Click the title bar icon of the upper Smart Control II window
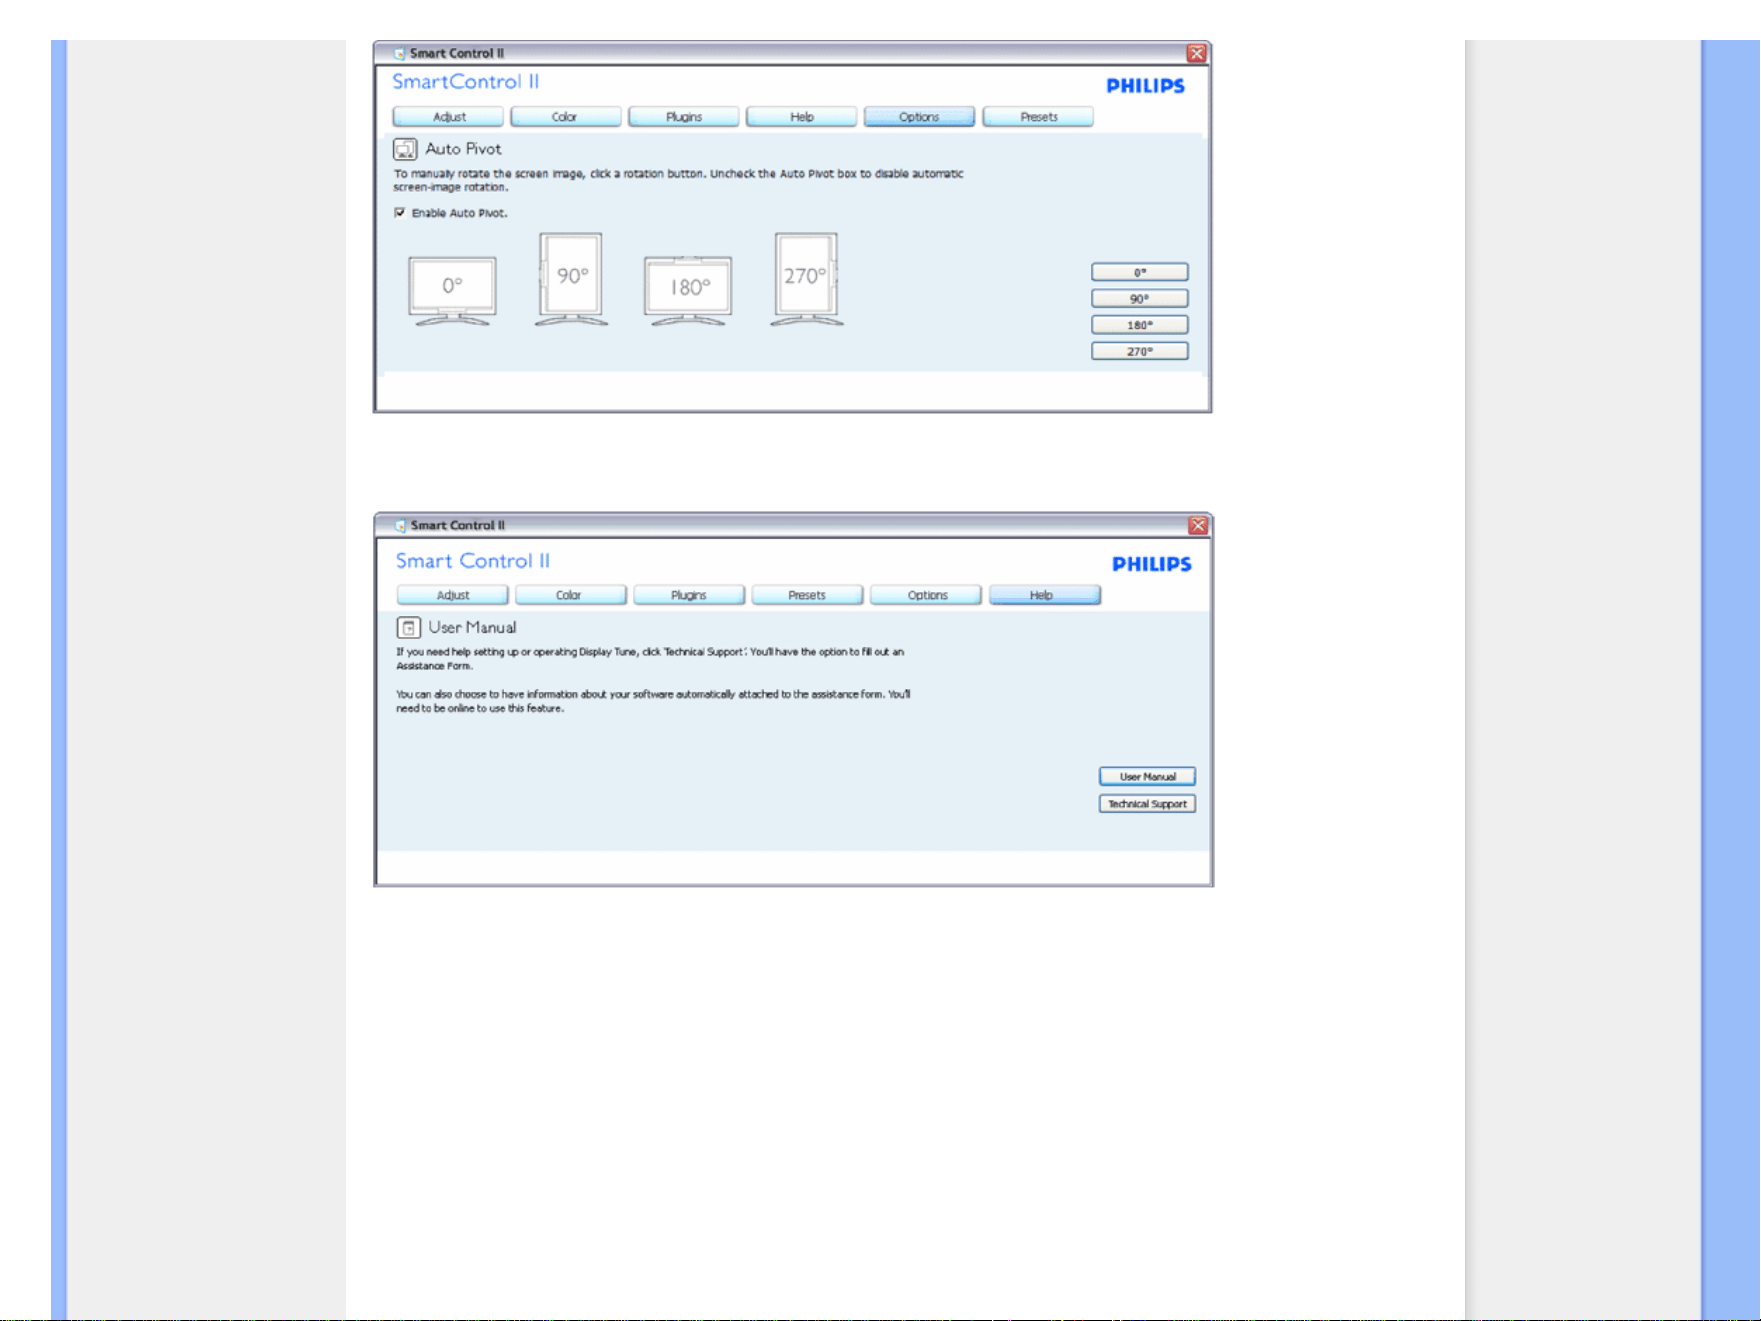Screen dimensions: 1761x1321 pyautogui.click(x=400, y=54)
